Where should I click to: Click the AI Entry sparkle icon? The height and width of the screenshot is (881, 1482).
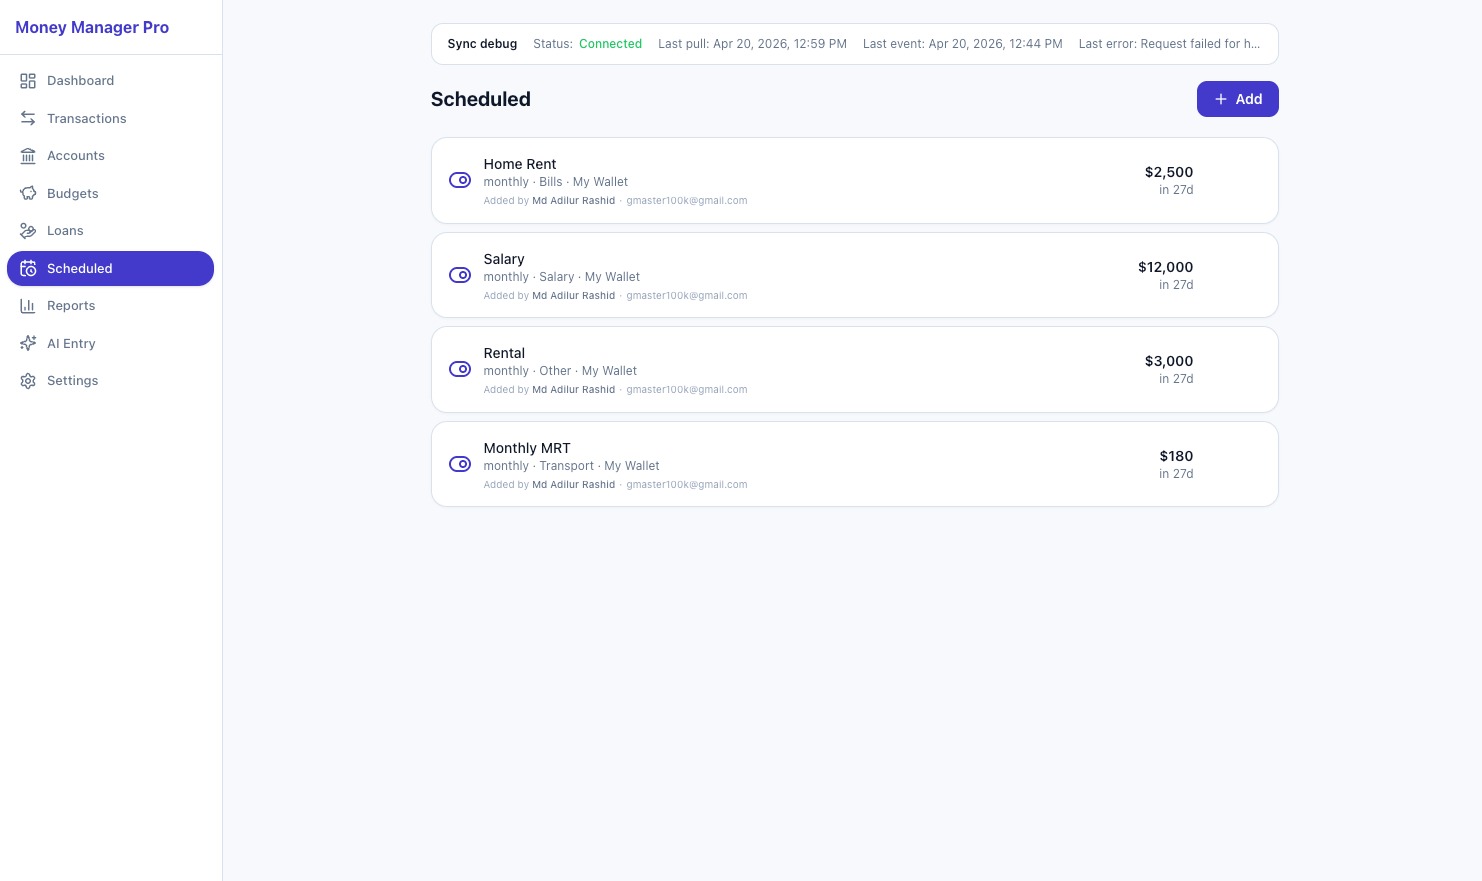coord(28,343)
